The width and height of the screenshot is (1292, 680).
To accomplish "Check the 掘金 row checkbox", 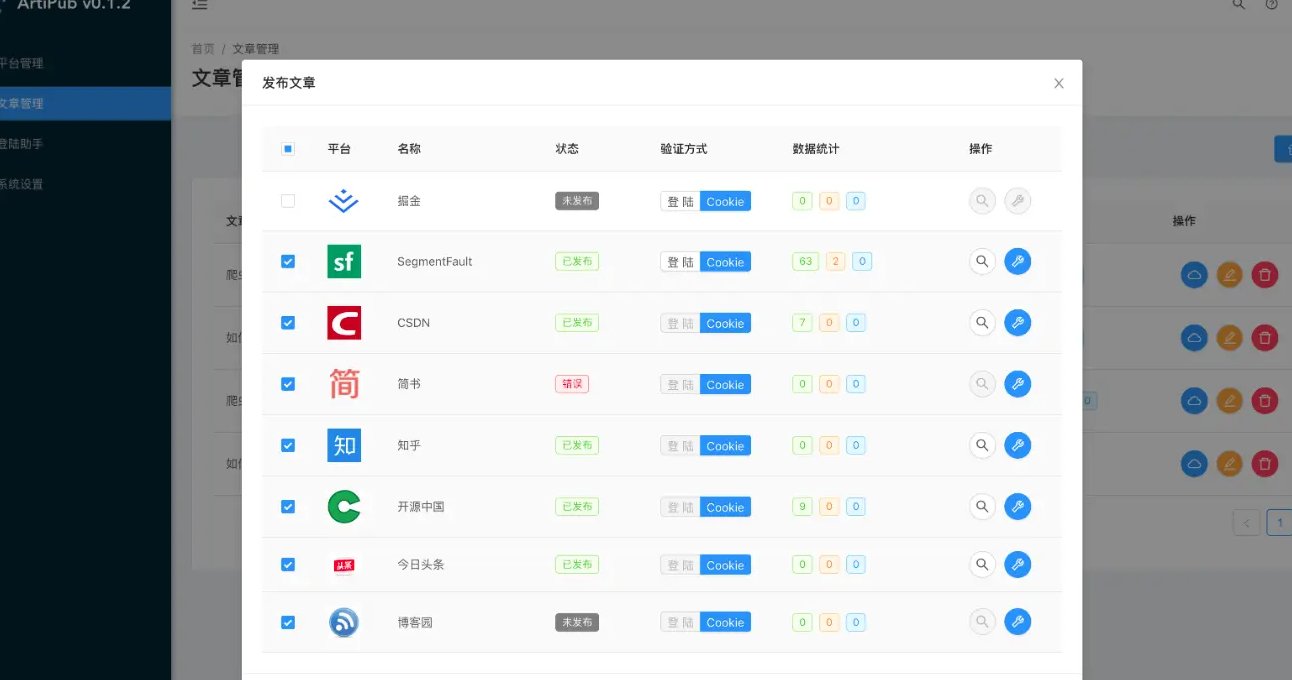I will (288, 201).
